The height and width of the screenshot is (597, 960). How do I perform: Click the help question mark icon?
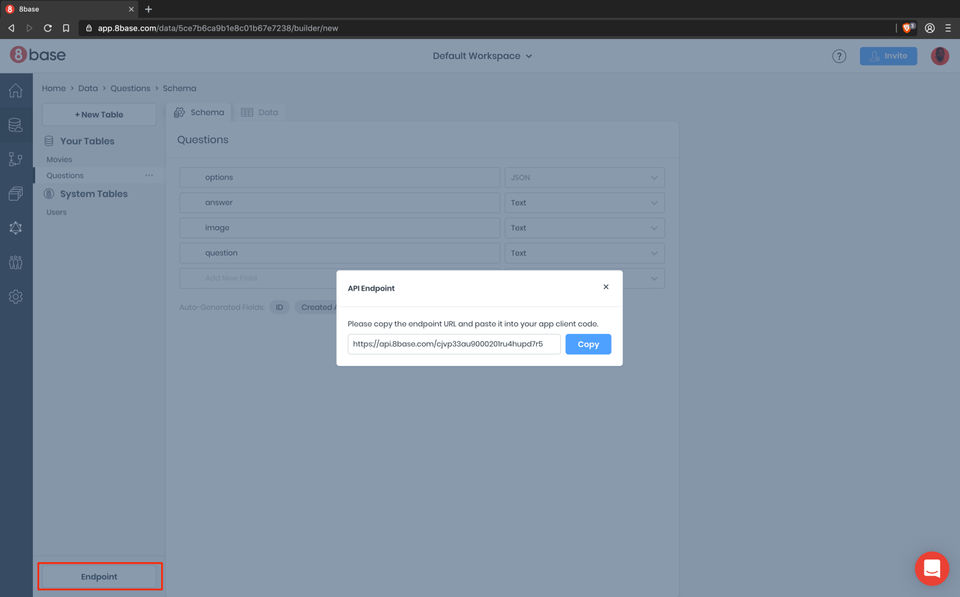click(839, 56)
